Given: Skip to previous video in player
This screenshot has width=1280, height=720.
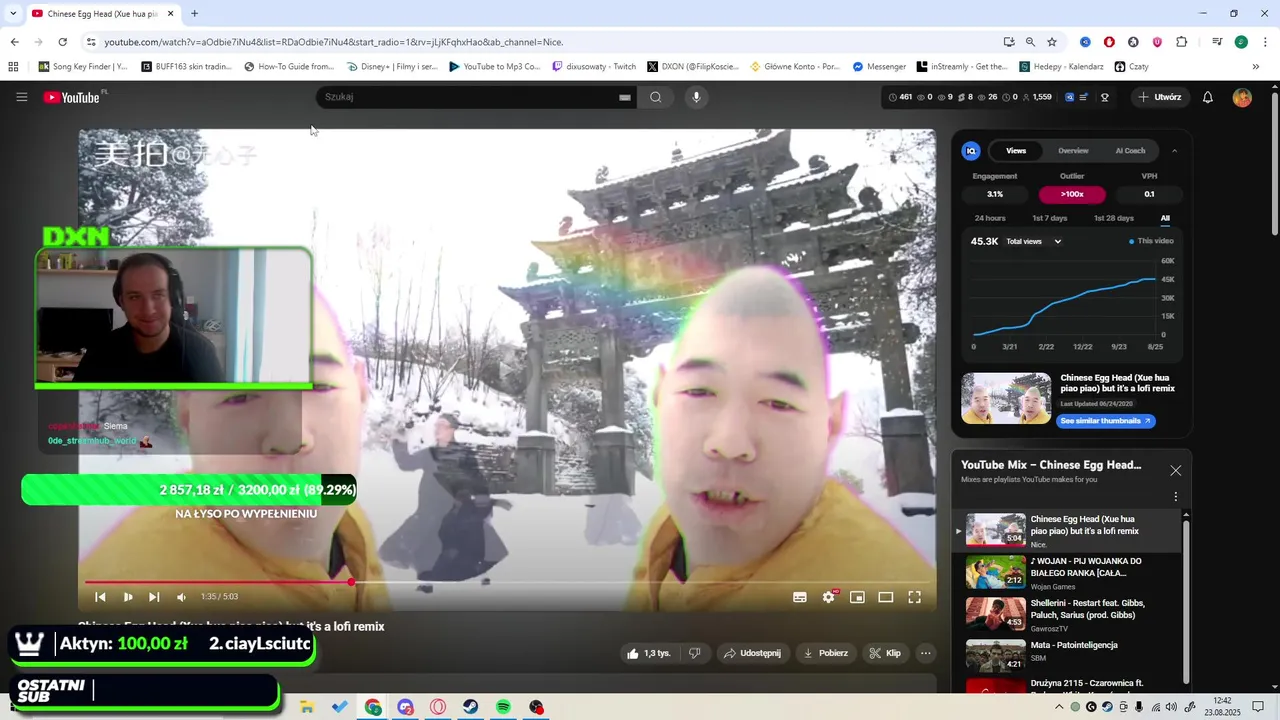Looking at the screenshot, I should (100, 597).
